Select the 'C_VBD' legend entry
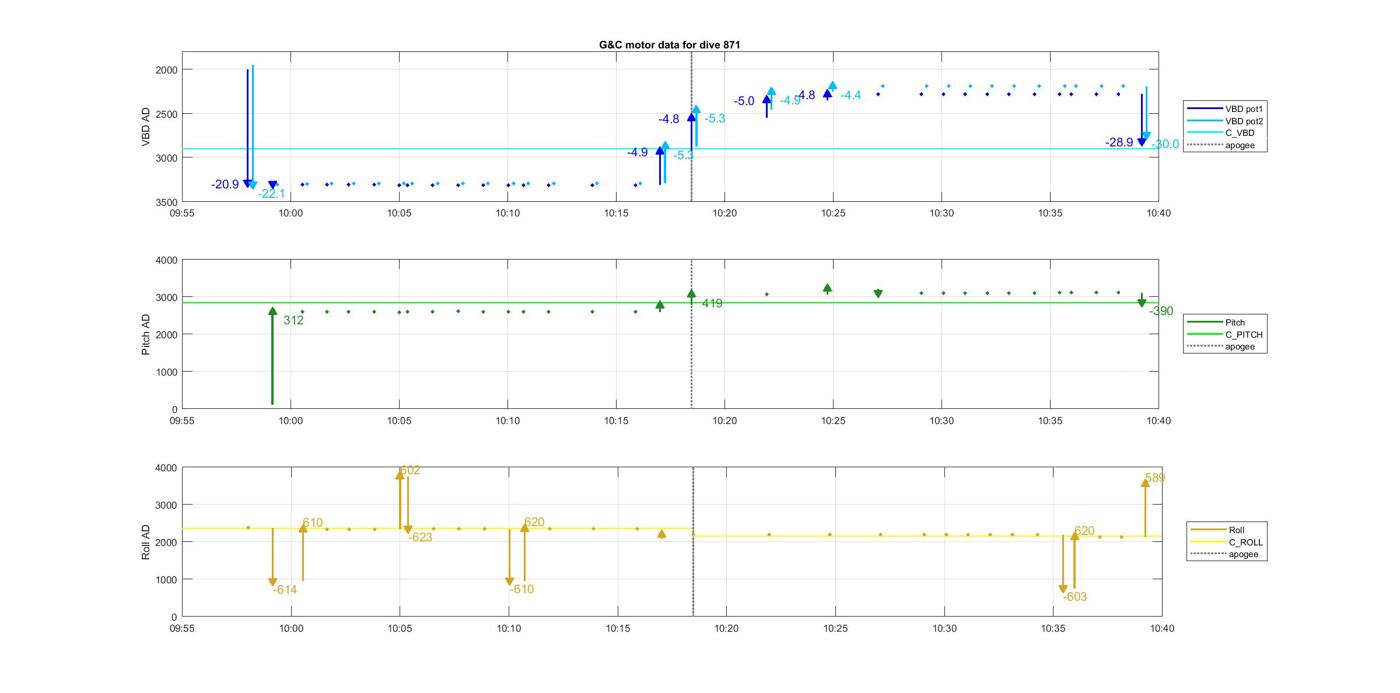The width and height of the screenshot is (1400, 693). point(1239,133)
